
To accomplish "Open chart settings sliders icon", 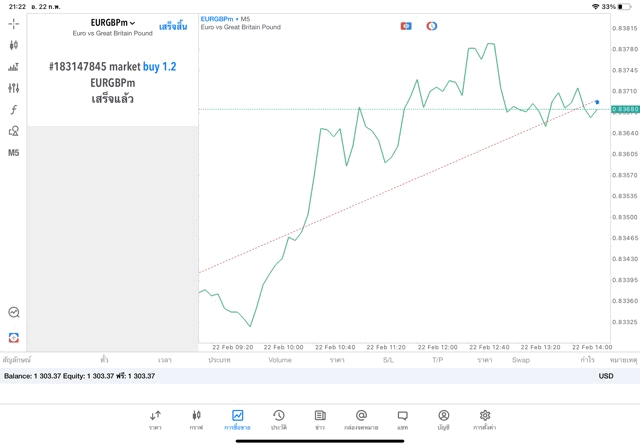I will click(x=13, y=88).
